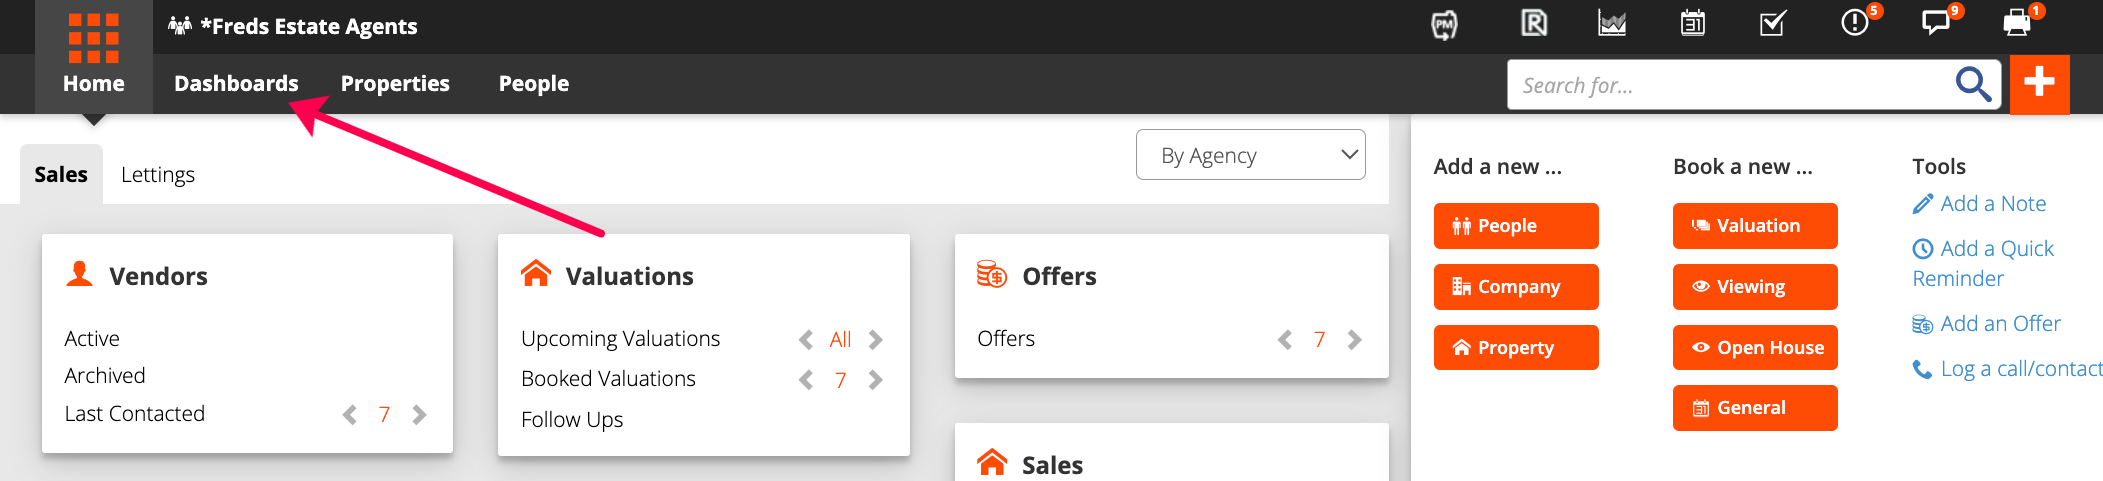The image size is (2103, 481).
Task: Open the printer queue icon
Action: click(x=2017, y=23)
